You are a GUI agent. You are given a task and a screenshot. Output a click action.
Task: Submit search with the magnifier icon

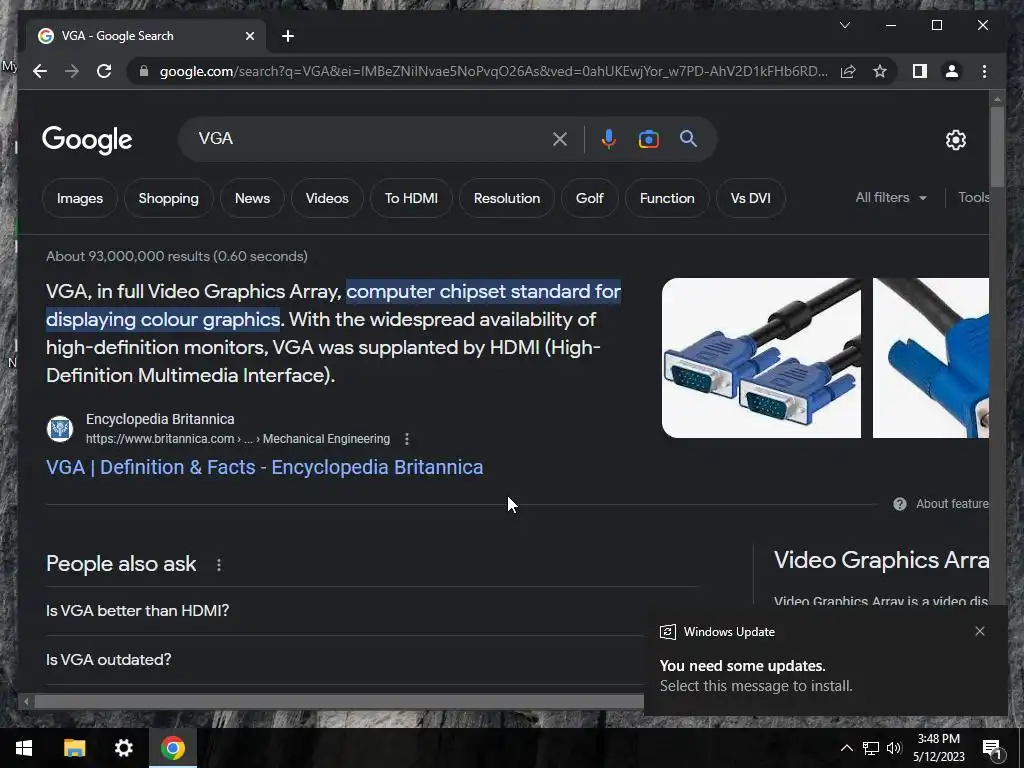click(x=688, y=138)
